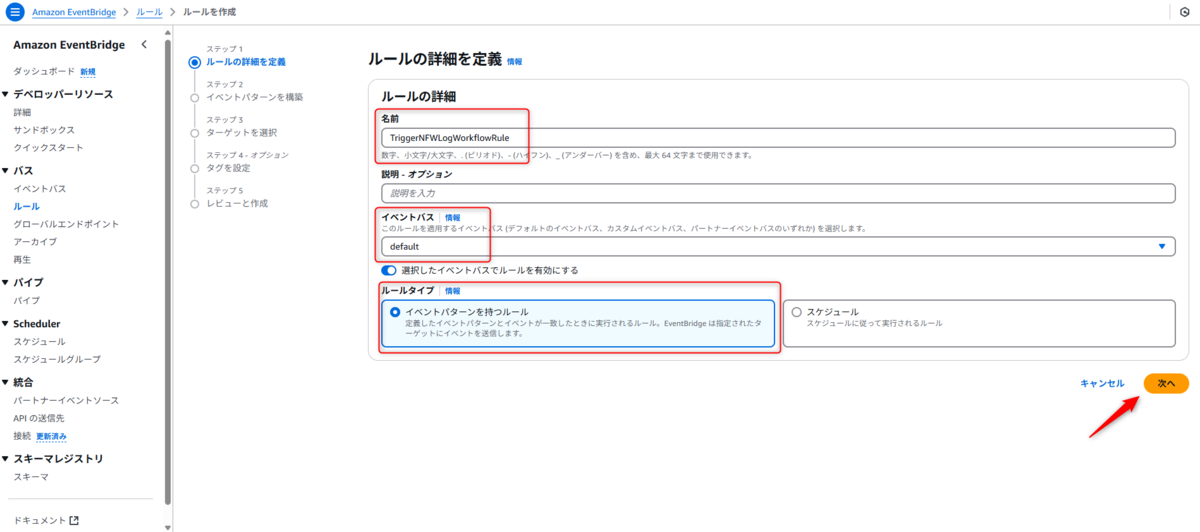Open サンドボックス in the sidebar
This screenshot has height=532, width=1200.
[x=44, y=130]
